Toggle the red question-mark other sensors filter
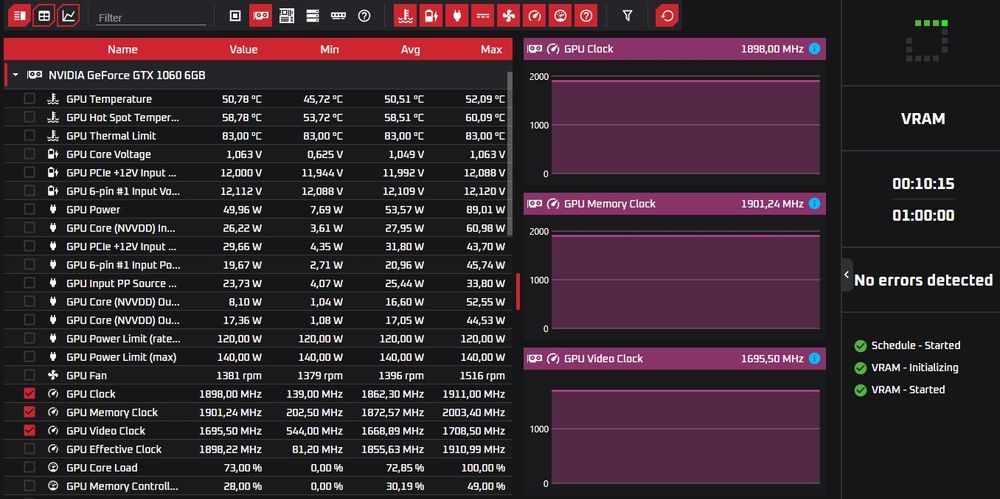Screen dimensions: 1000x499 [586, 15]
